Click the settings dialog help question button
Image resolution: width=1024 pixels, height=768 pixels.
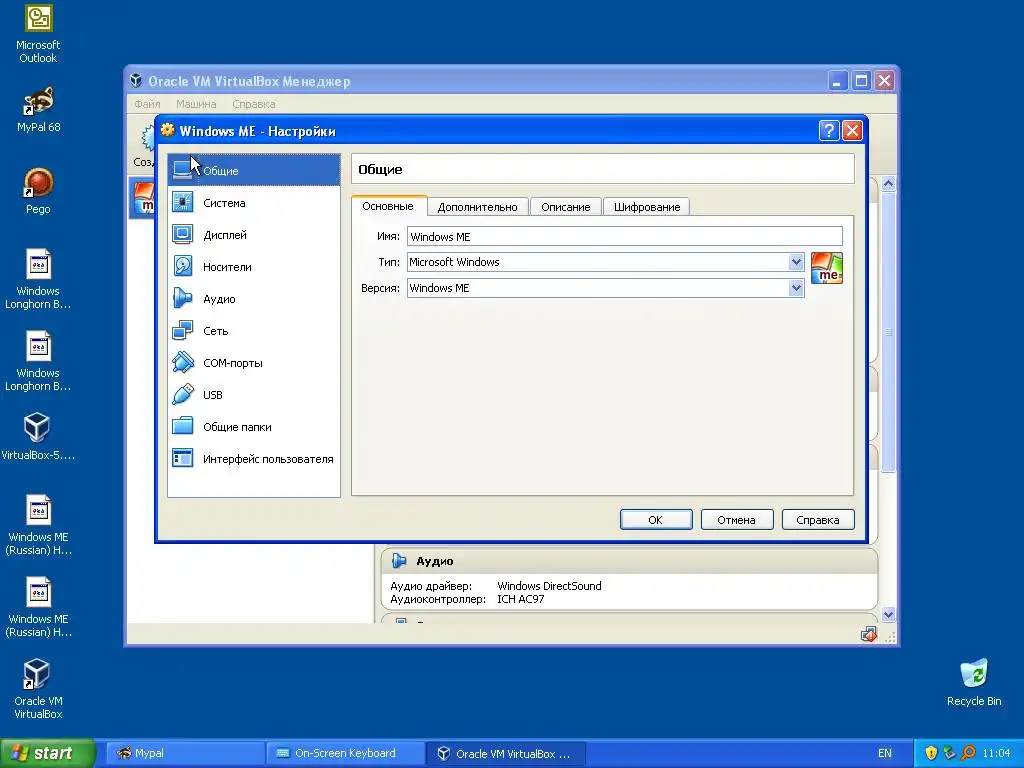[828, 131]
